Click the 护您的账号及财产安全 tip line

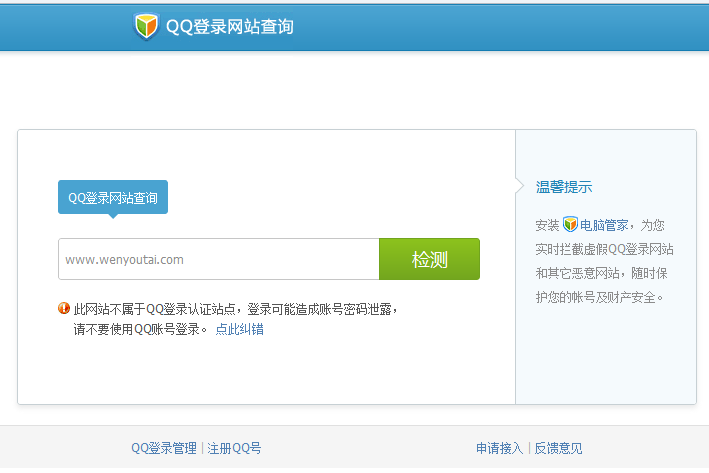pos(600,297)
